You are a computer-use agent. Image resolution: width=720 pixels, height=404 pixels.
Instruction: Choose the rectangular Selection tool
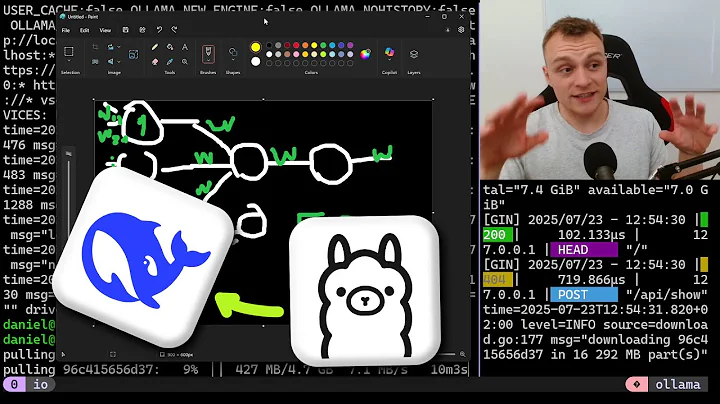pos(68,51)
